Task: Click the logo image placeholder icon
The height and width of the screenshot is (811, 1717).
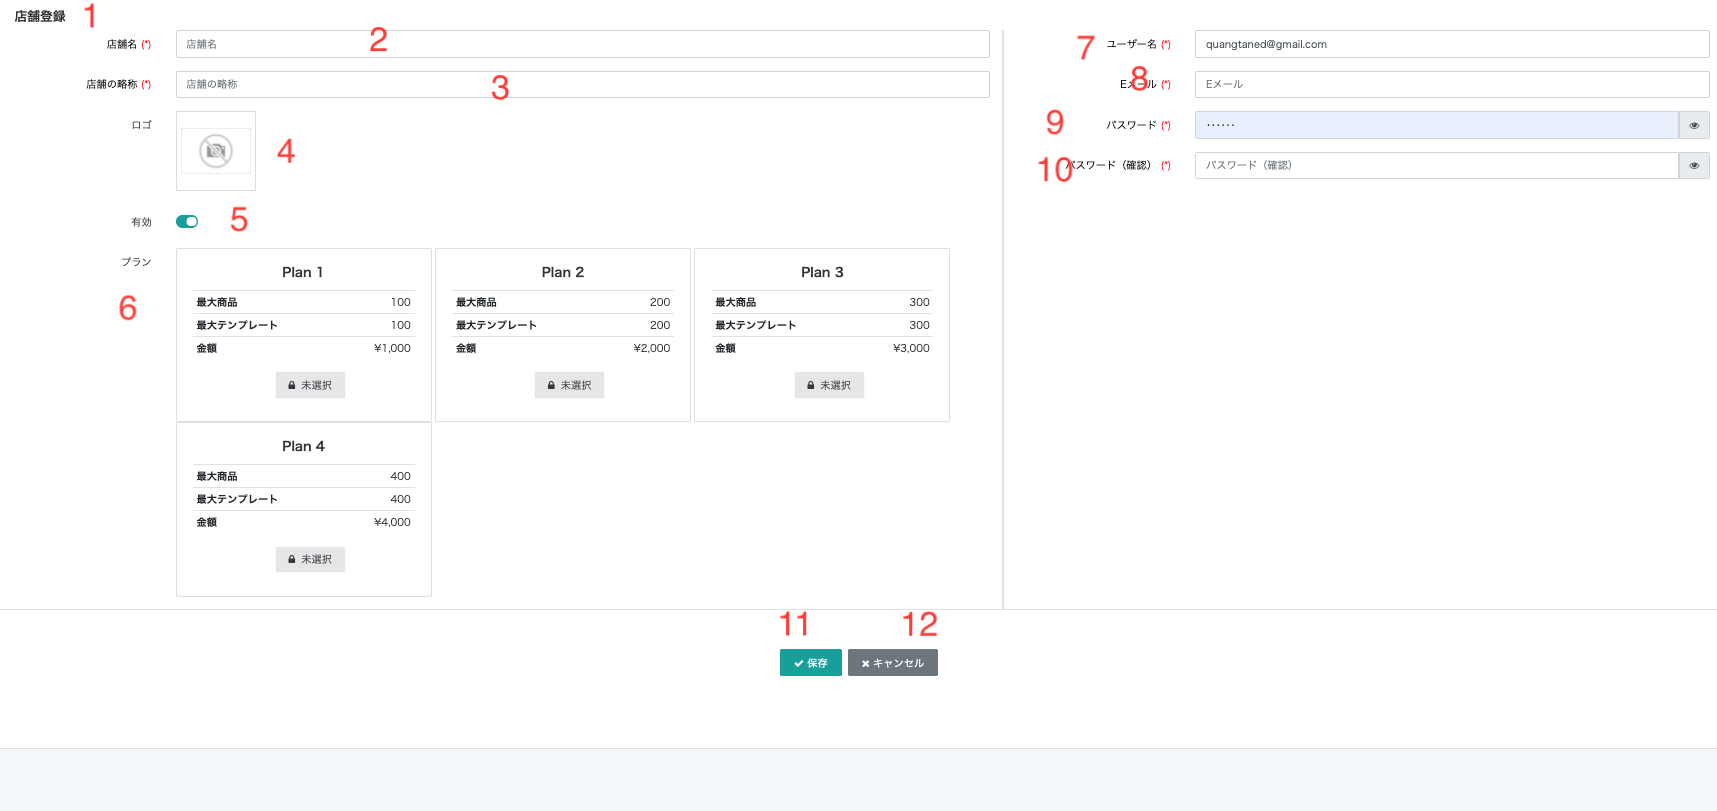Action: click(216, 151)
